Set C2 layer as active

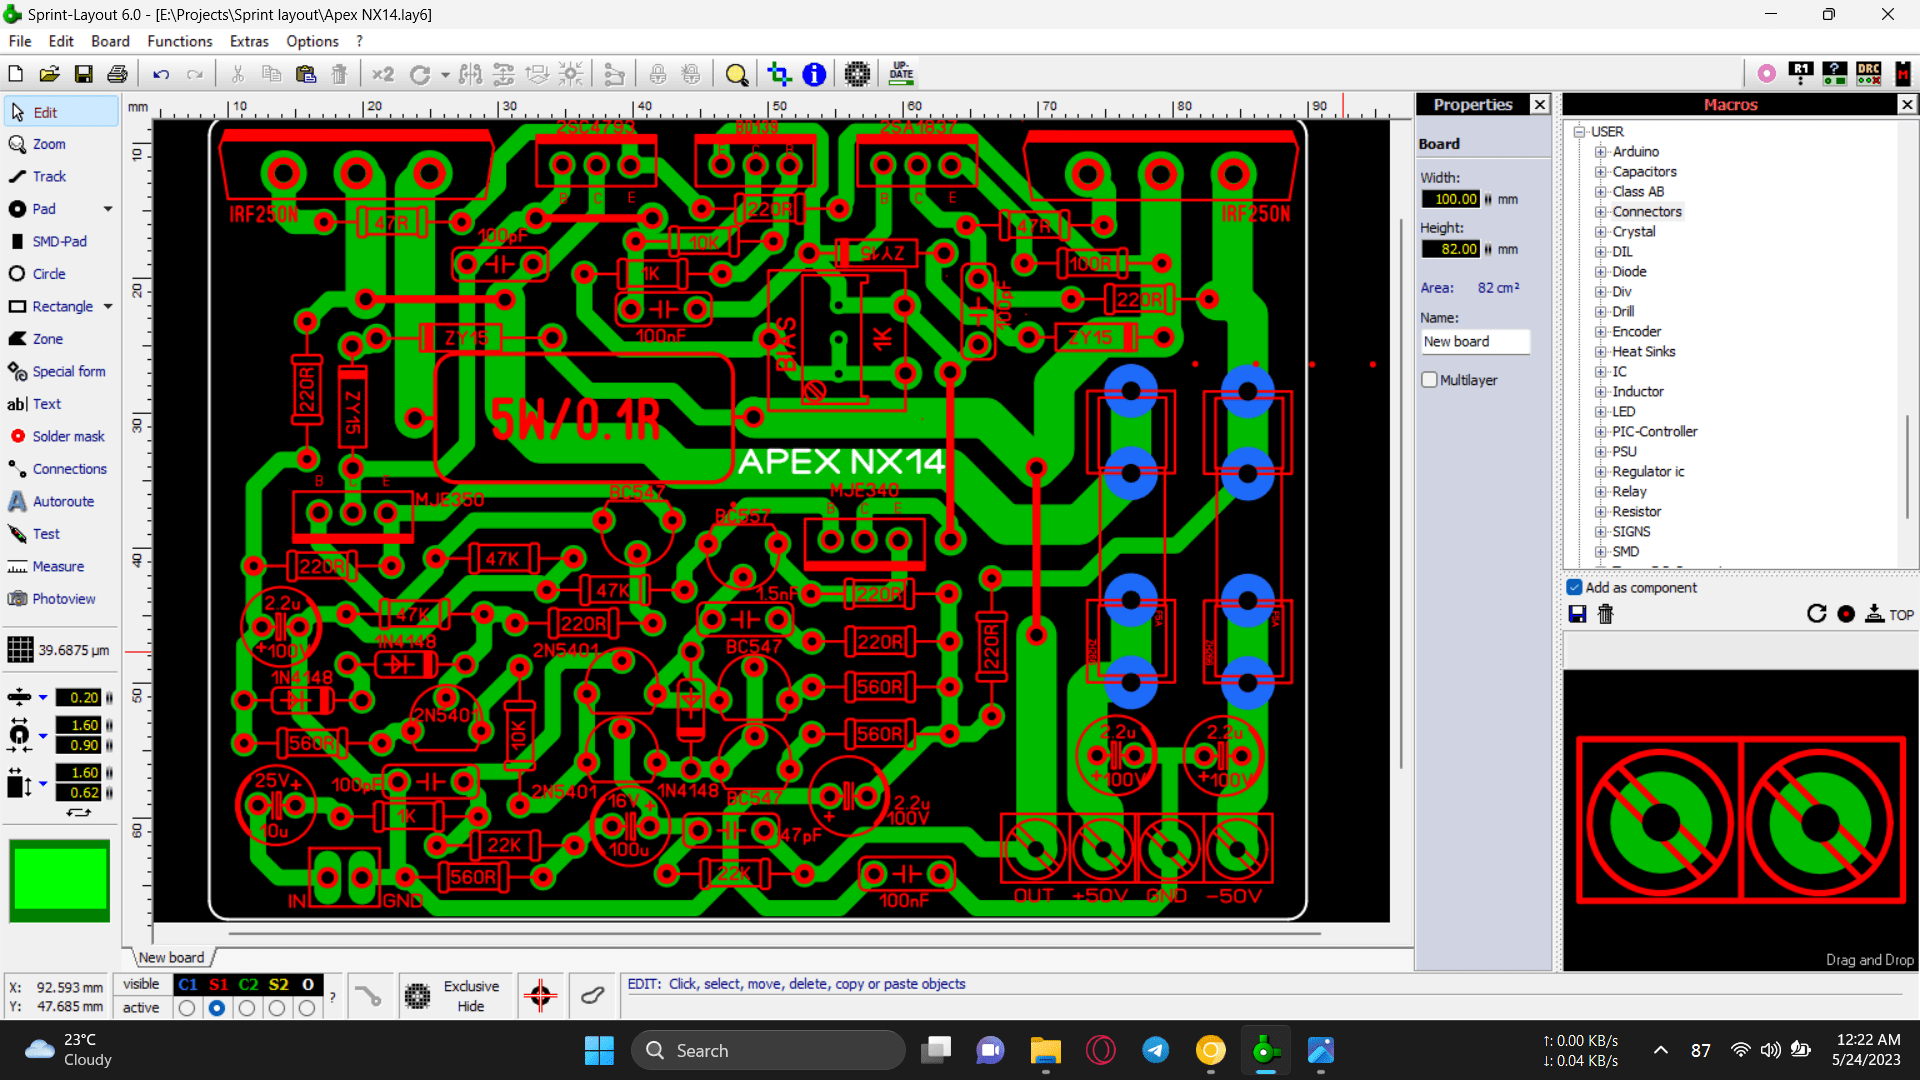(x=247, y=1008)
